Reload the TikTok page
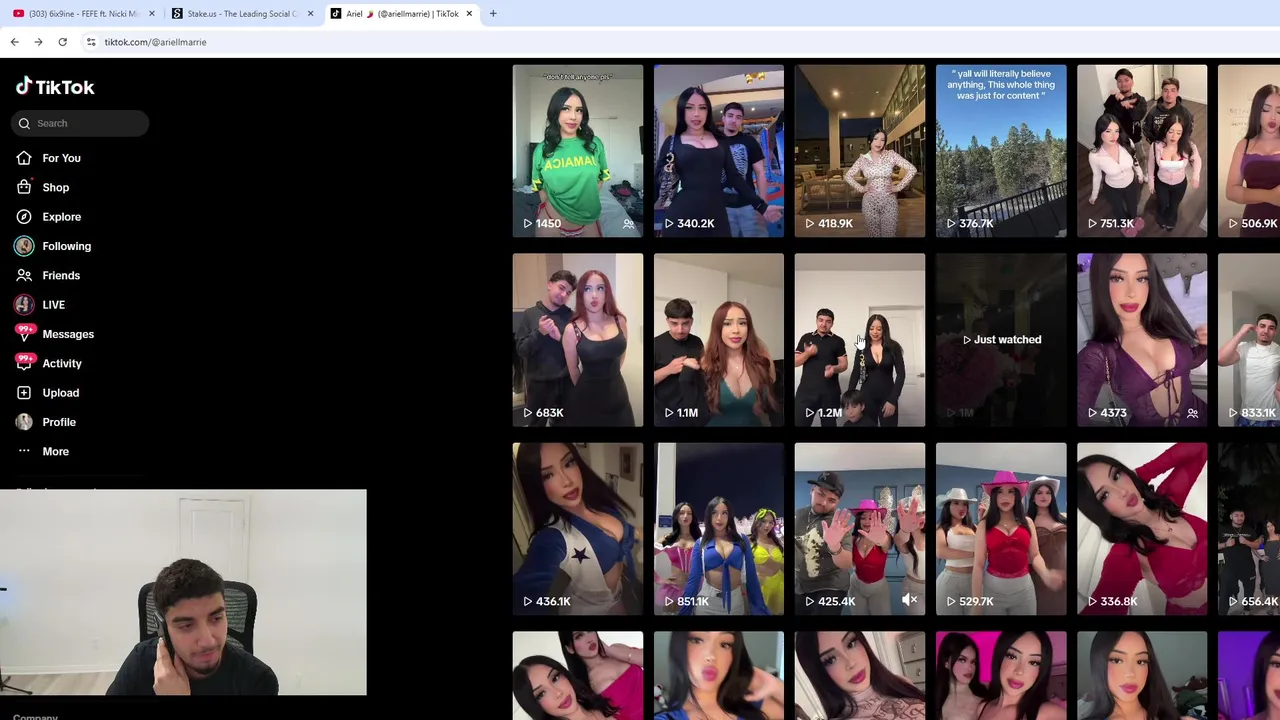This screenshot has width=1280, height=720. [x=62, y=42]
